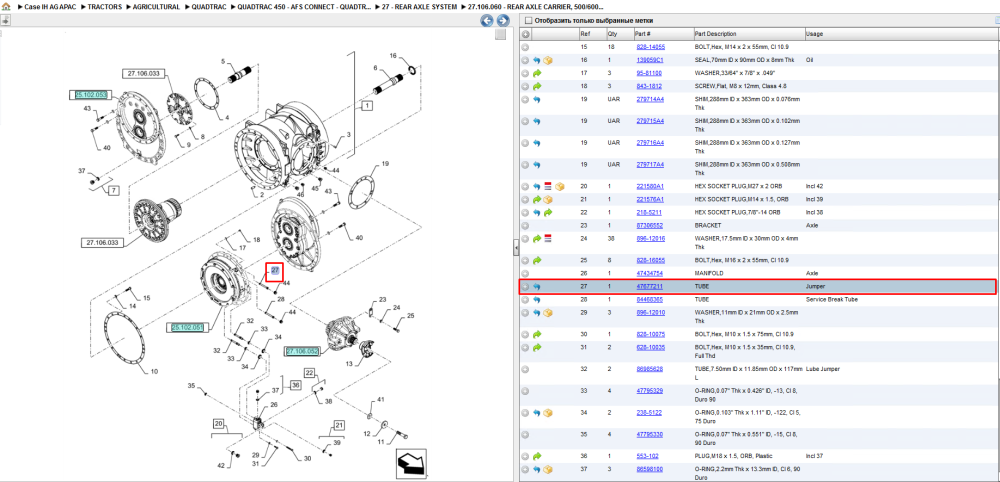Click green arrow icon for part 628-10035
This screenshot has width=1000, height=482.
[536, 347]
